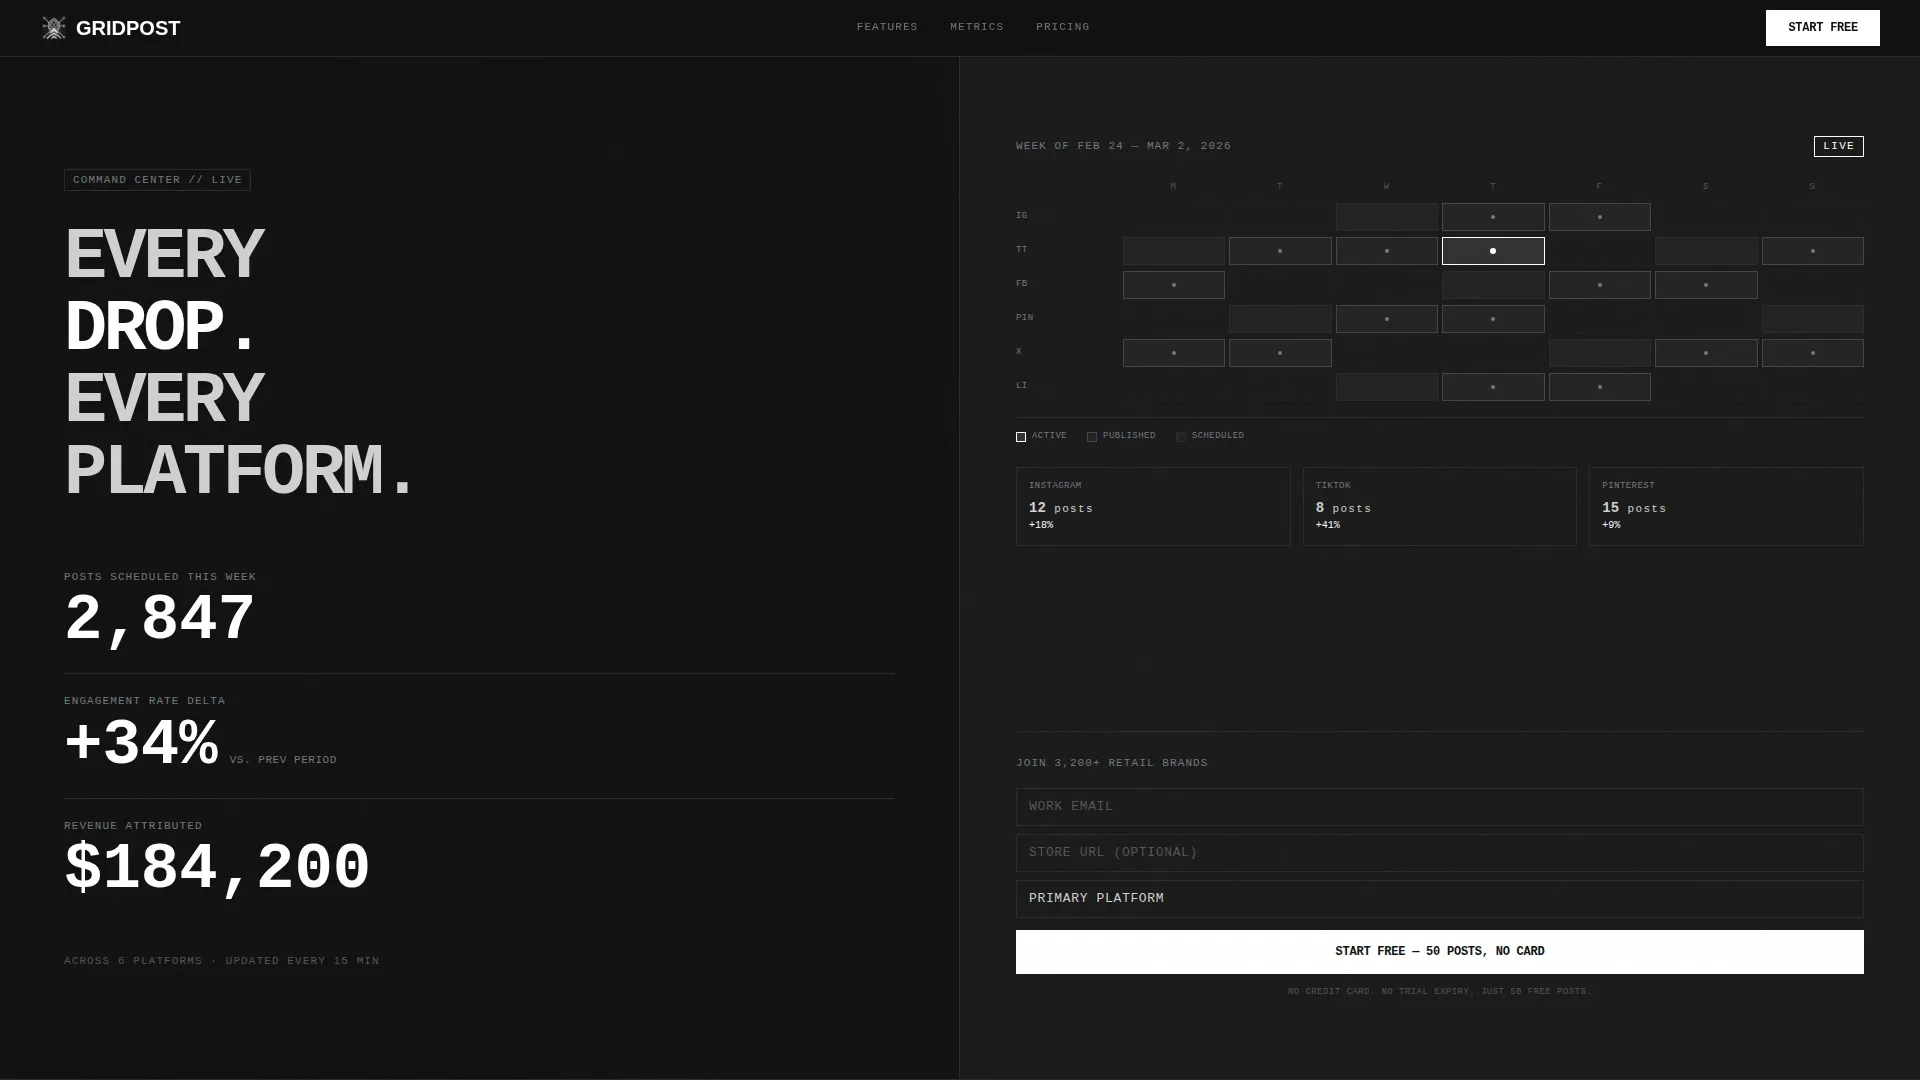Click the 2,847 posts scheduled value
The width and height of the screenshot is (1920, 1080).
pyautogui.click(x=160, y=619)
